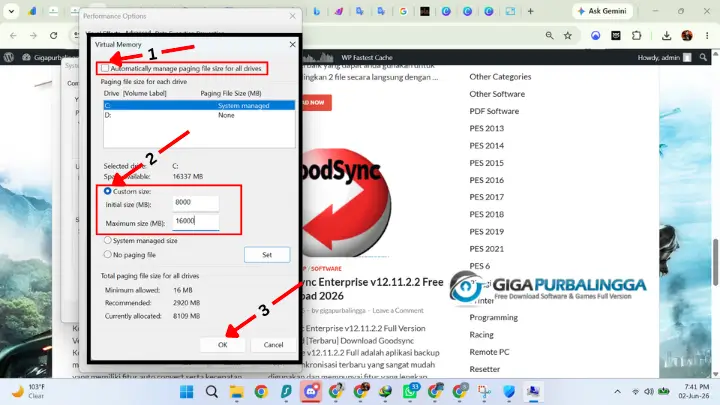The width and height of the screenshot is (720, 405).
Task: Open a new browser tab
Action: click(x=530, y=11)
